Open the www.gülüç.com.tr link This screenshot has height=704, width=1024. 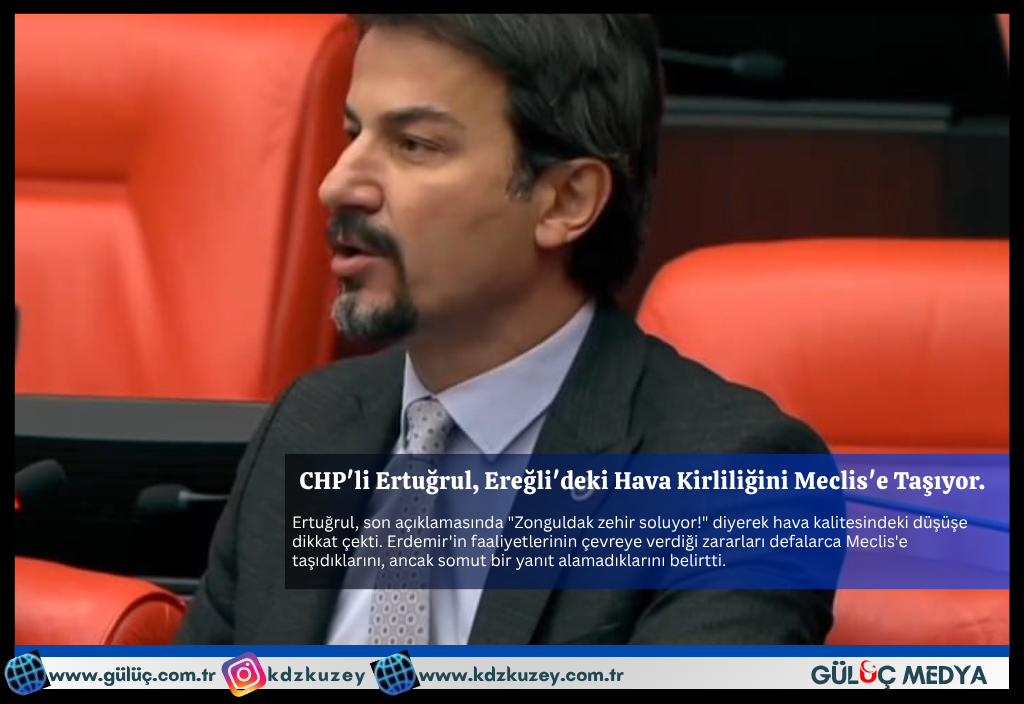[131, 675]
